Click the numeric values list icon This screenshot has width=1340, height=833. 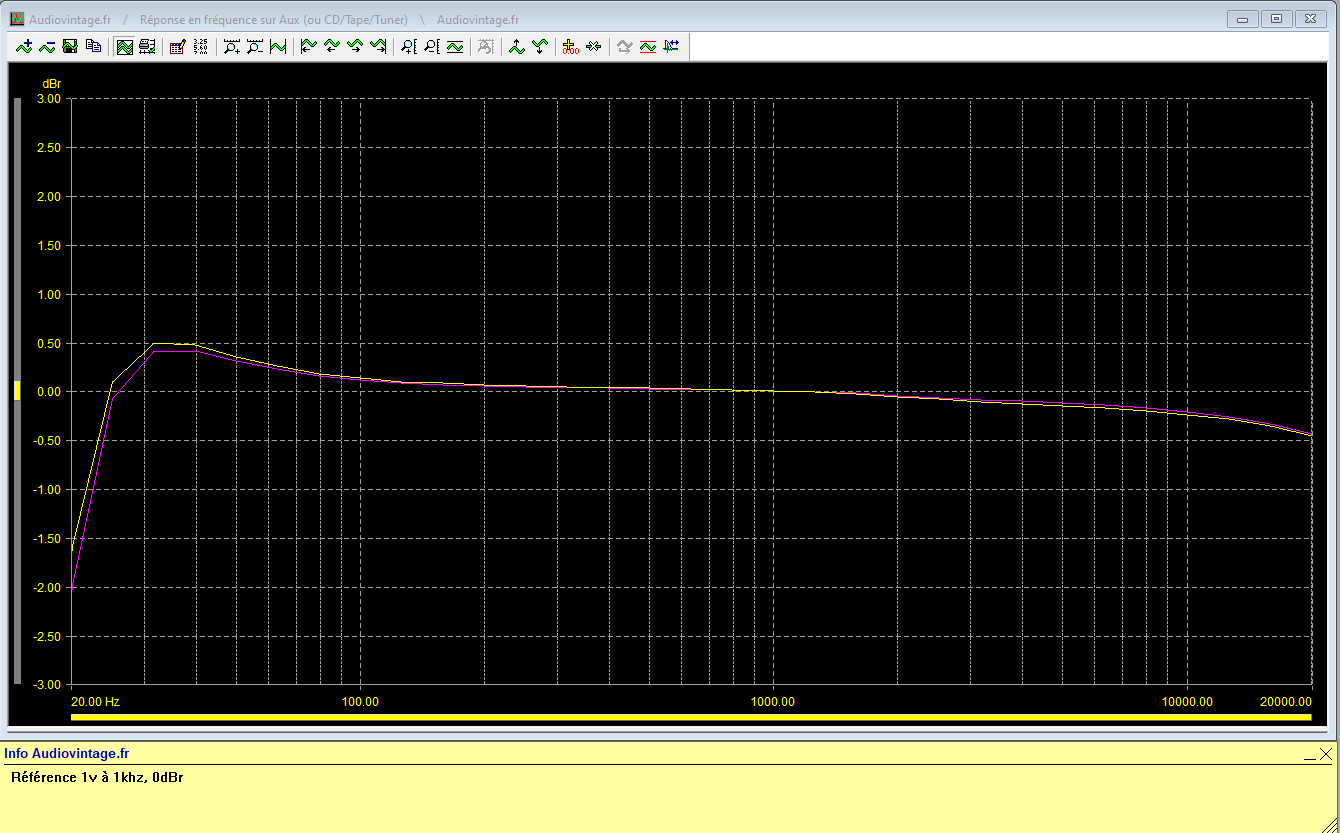[x=200, y=46]
